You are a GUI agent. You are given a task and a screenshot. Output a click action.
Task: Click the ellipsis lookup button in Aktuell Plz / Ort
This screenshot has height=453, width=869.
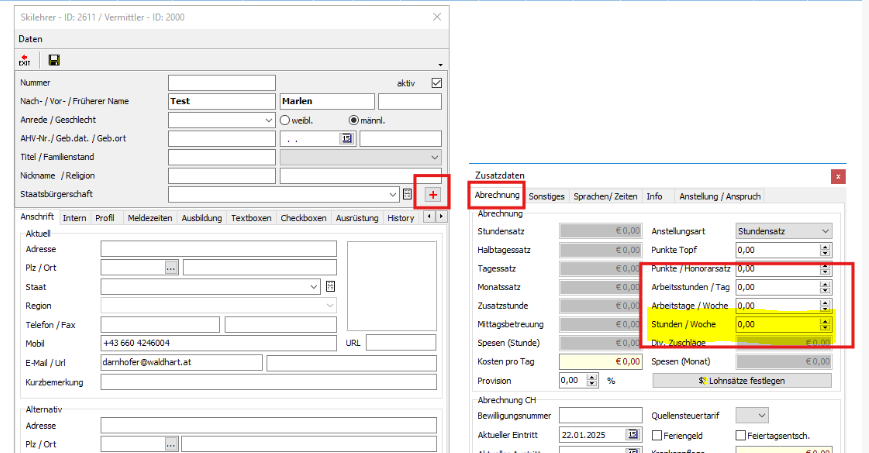[x=171, y=268]
